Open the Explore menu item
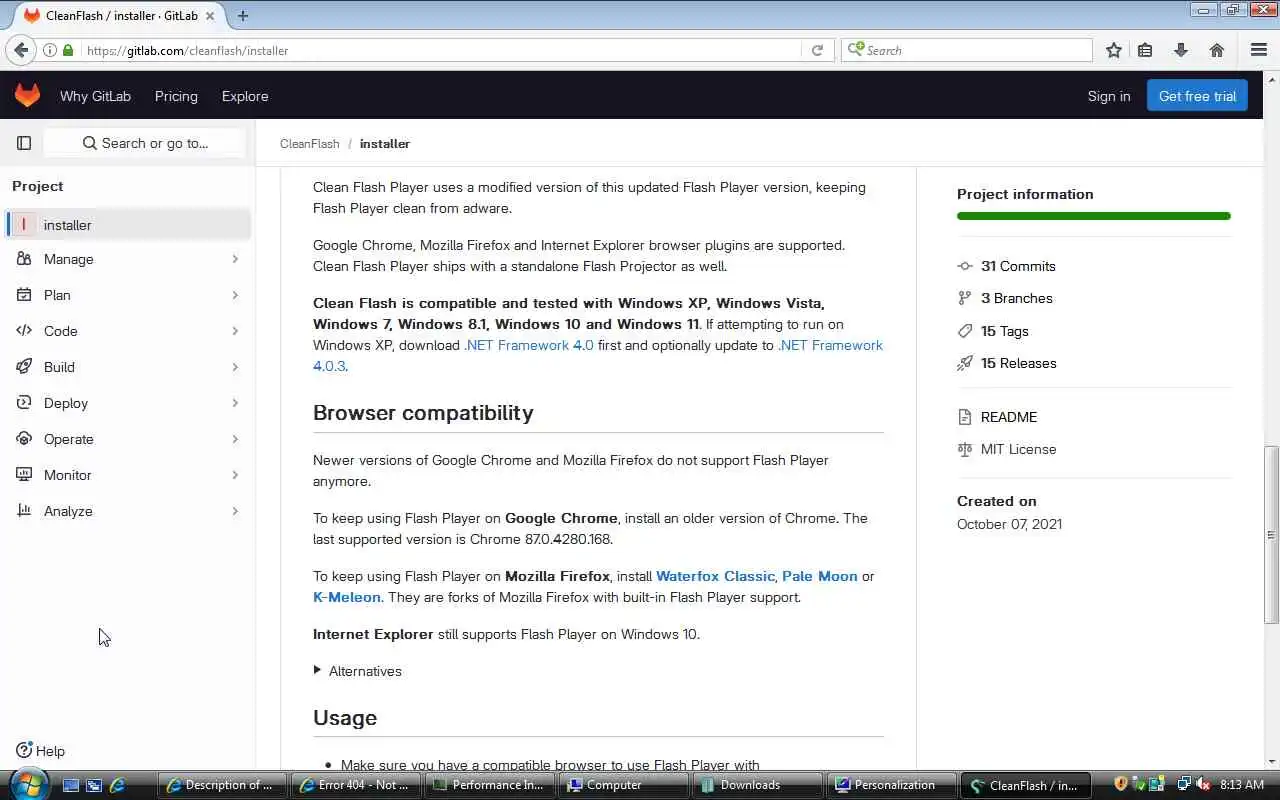 [245, 96]
